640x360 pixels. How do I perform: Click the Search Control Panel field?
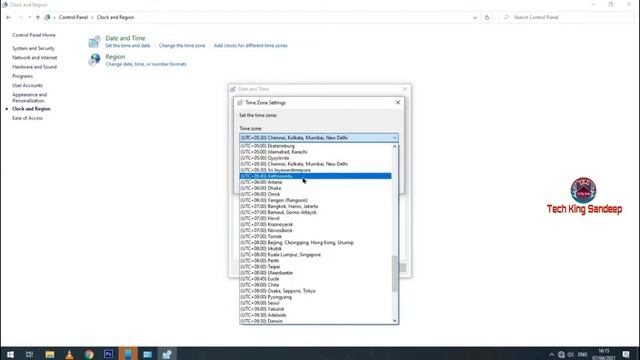[567, 18]
